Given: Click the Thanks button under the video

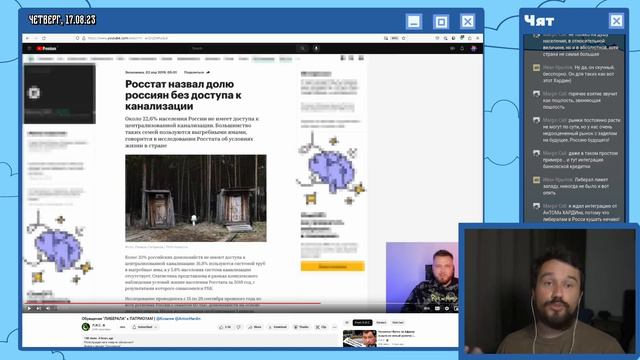Looking at the screenshot, I should [302, 327].
